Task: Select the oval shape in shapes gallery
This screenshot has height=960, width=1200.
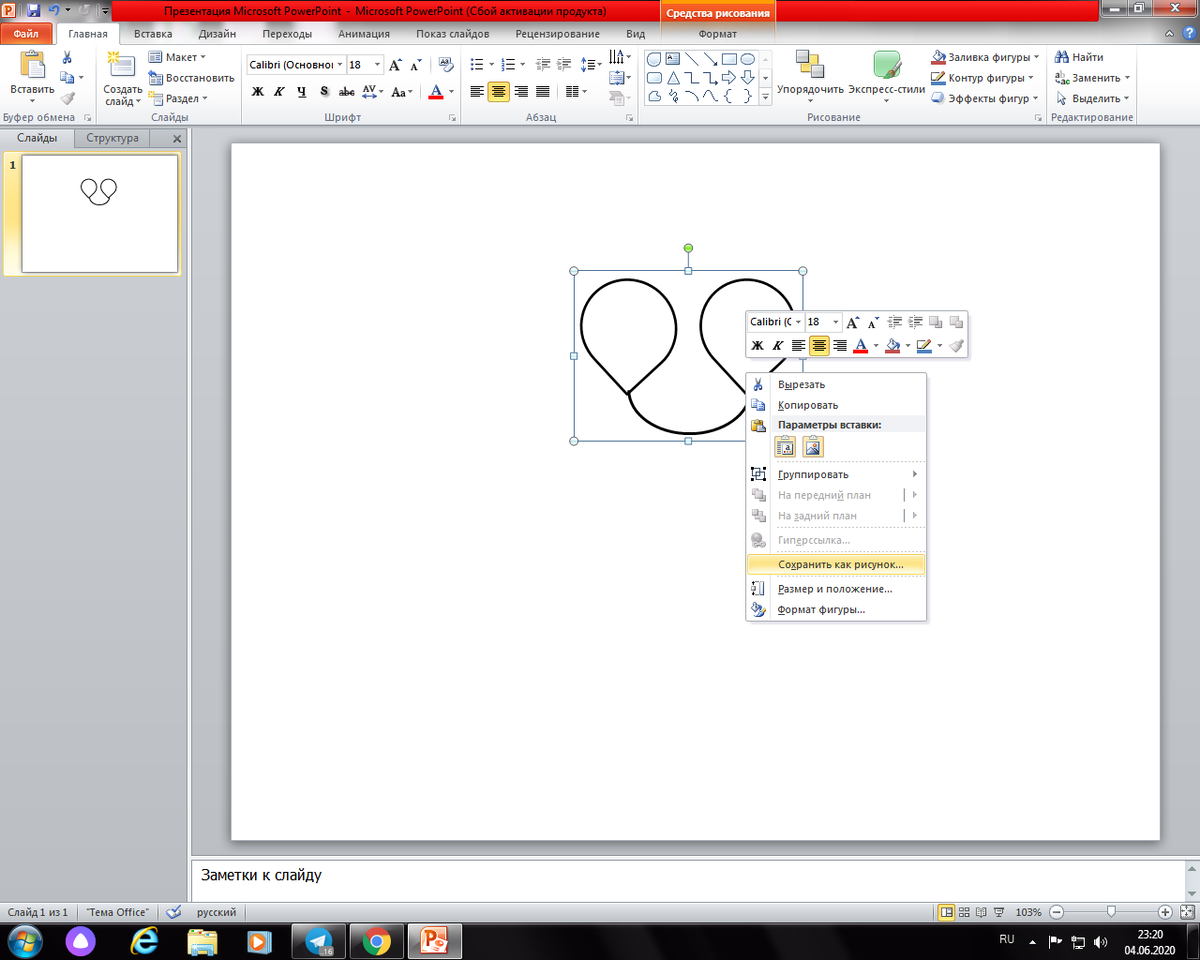Action: pyautogui.click(x=747, y=58)
